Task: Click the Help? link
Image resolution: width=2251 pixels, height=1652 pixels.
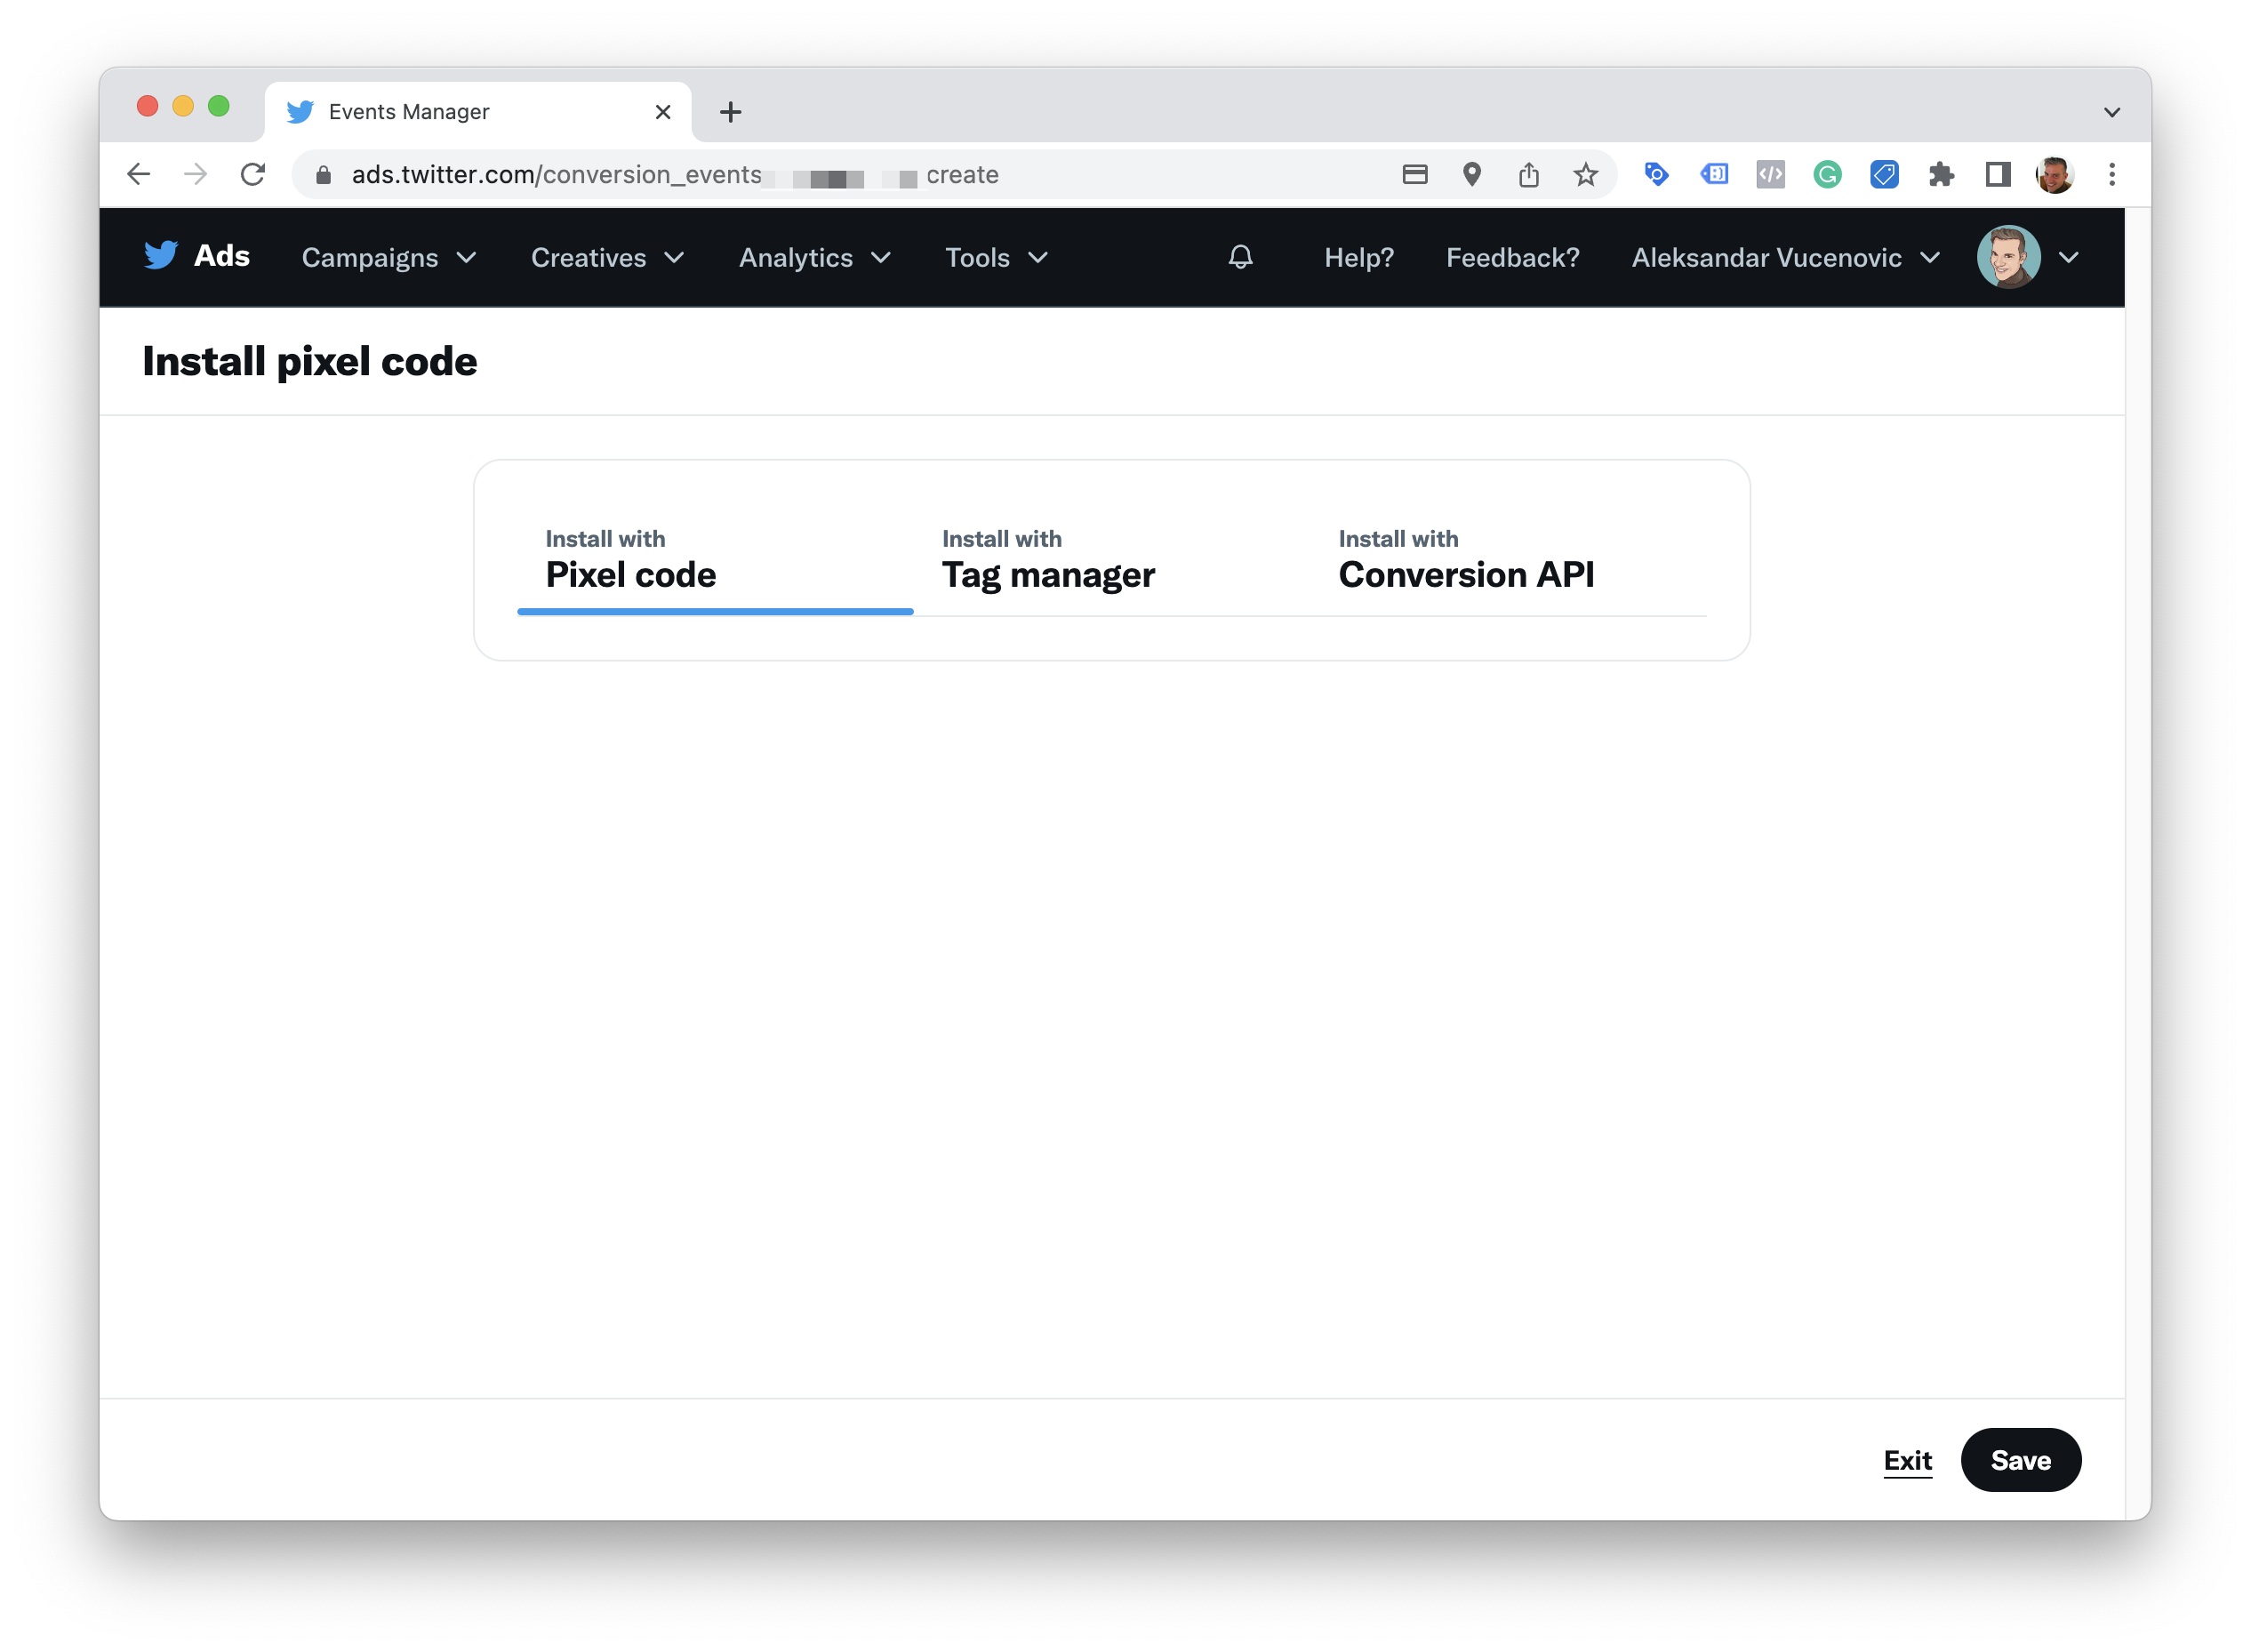Action: tap(1358, 257)
